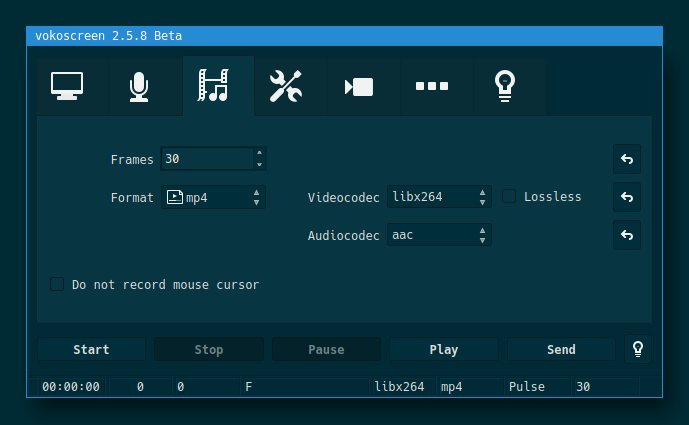Image resolution: width=689 pixels, height=425 pixels.
Task: Expand the Format mp4 dropdown
Action: [x=214, y=197]
